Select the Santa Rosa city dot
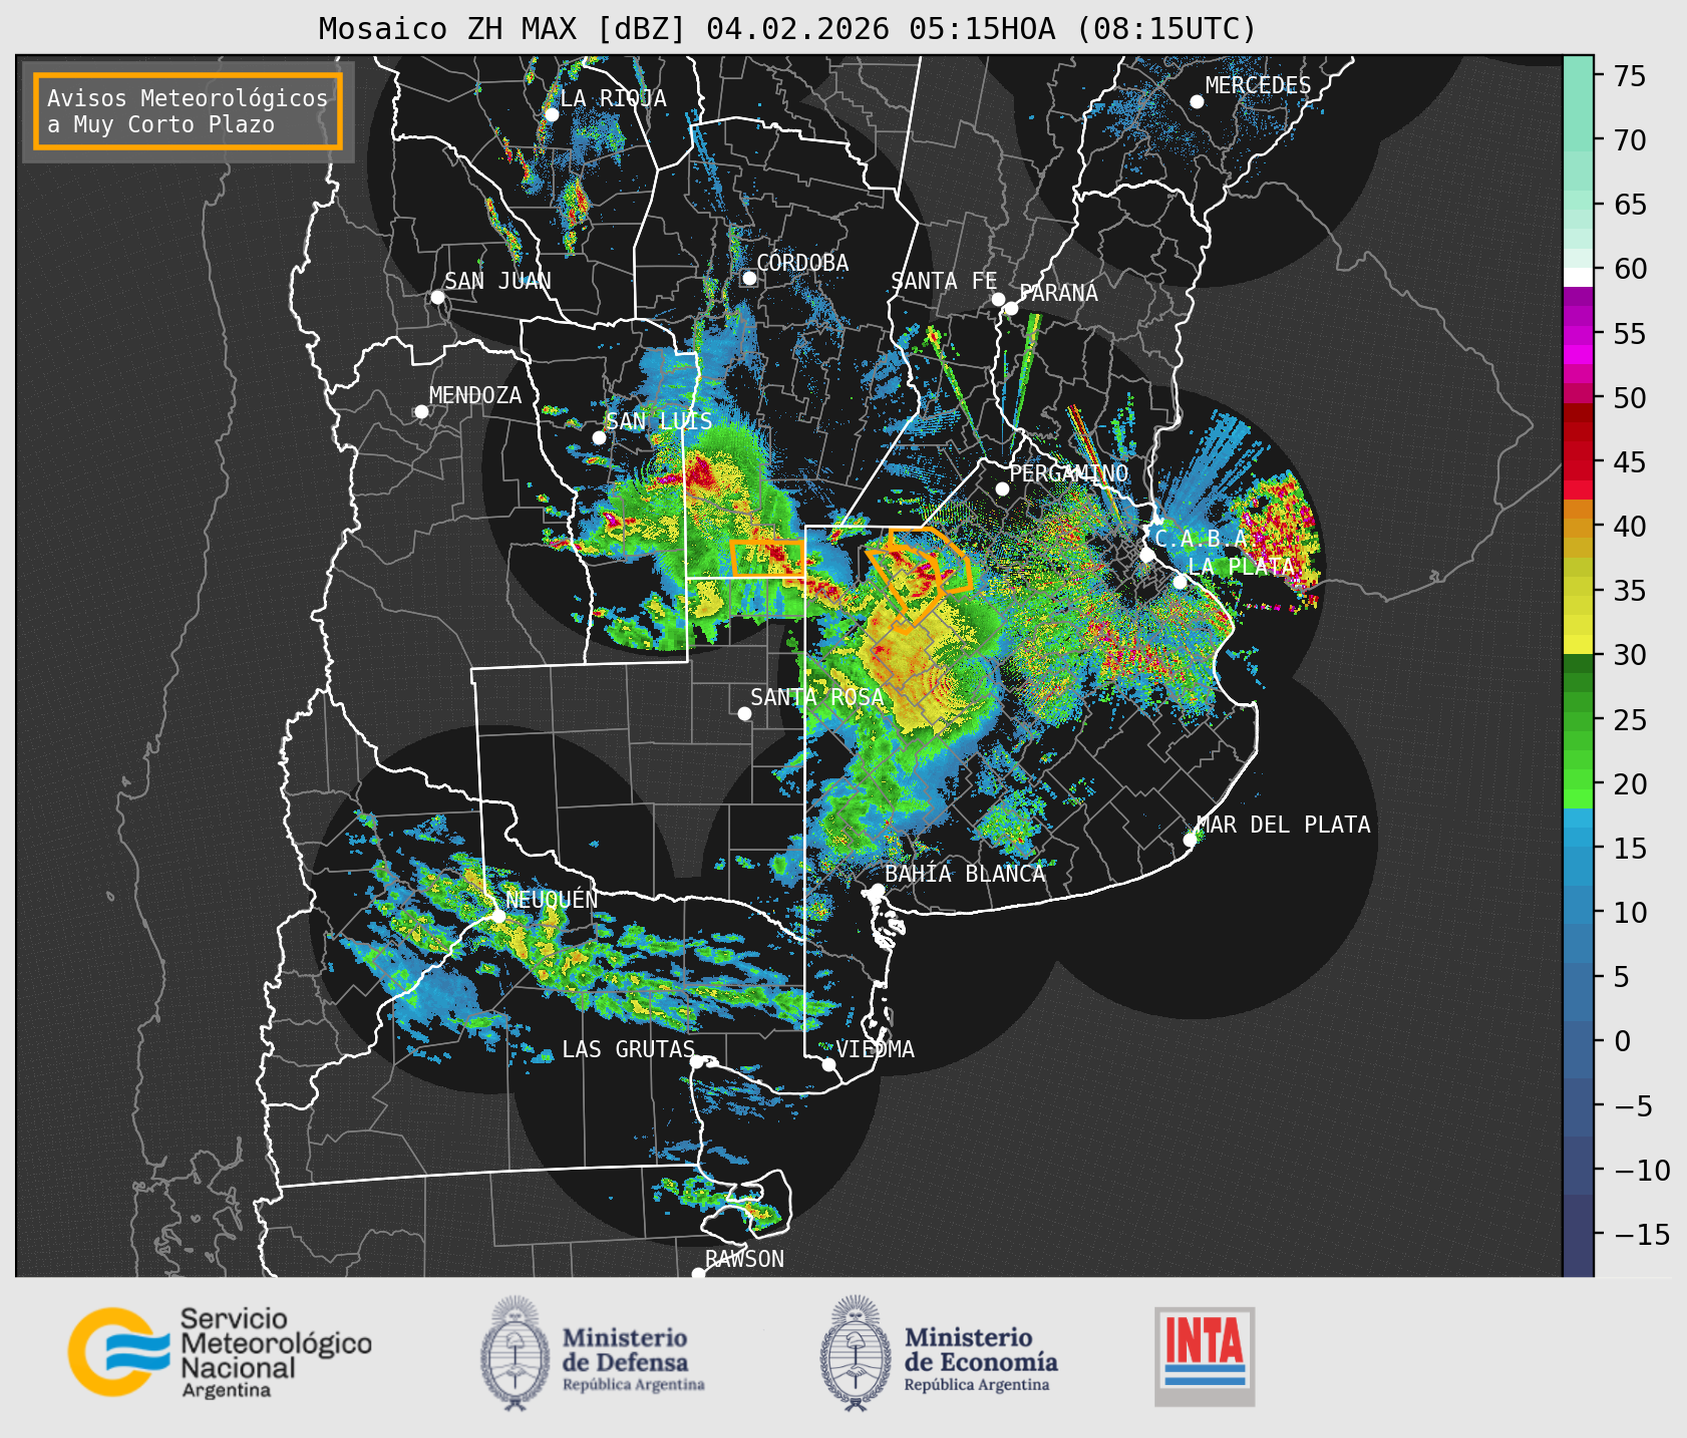This screenshot has height=1438, width=1687. pyautogui.click(x=744, y=713)
